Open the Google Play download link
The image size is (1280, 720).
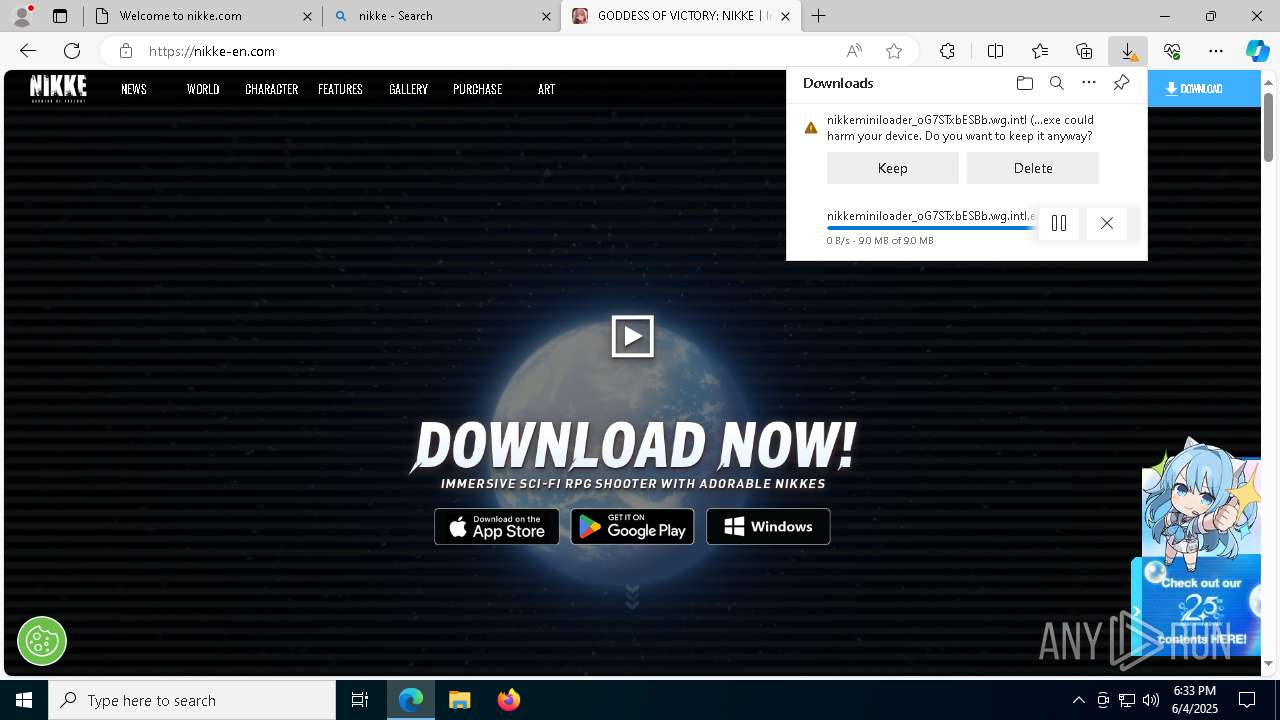point(633,527)
